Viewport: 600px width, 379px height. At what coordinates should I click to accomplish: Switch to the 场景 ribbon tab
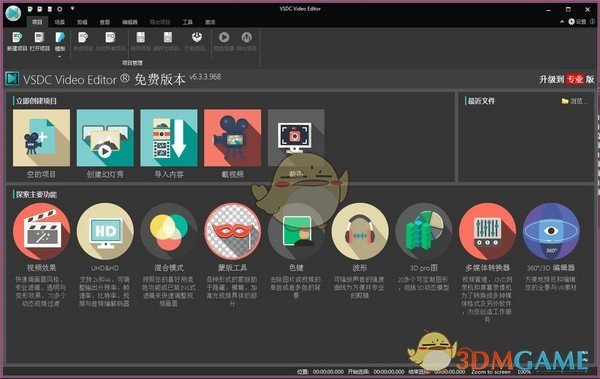pos(59,22)
